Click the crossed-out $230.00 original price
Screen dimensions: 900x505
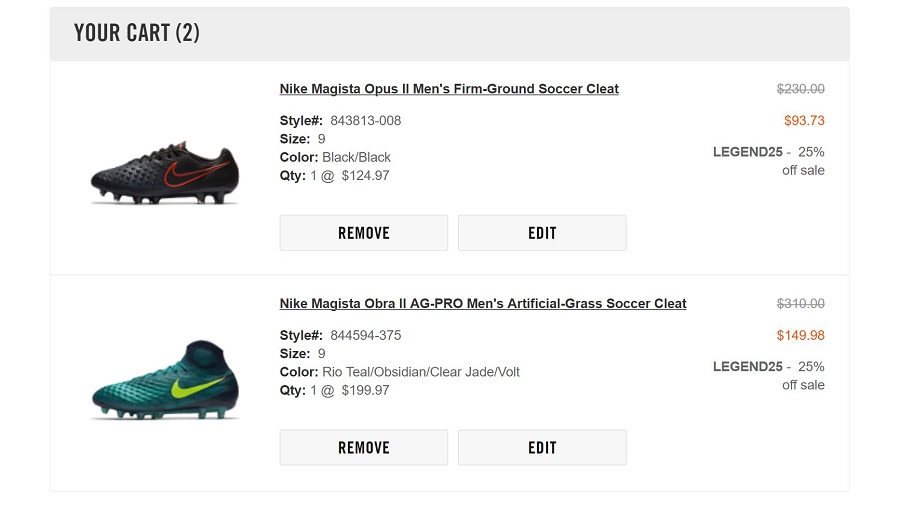(800, 89)
